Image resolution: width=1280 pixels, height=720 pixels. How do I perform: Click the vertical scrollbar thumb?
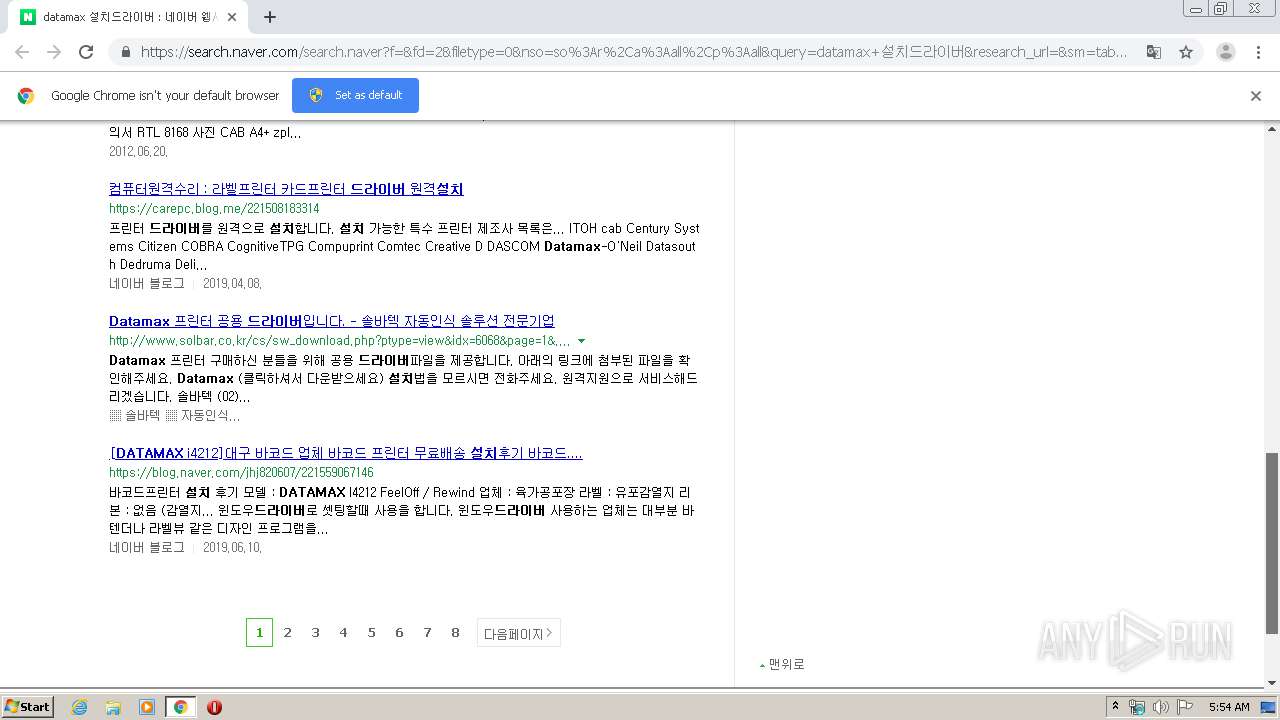(1272, 543)
